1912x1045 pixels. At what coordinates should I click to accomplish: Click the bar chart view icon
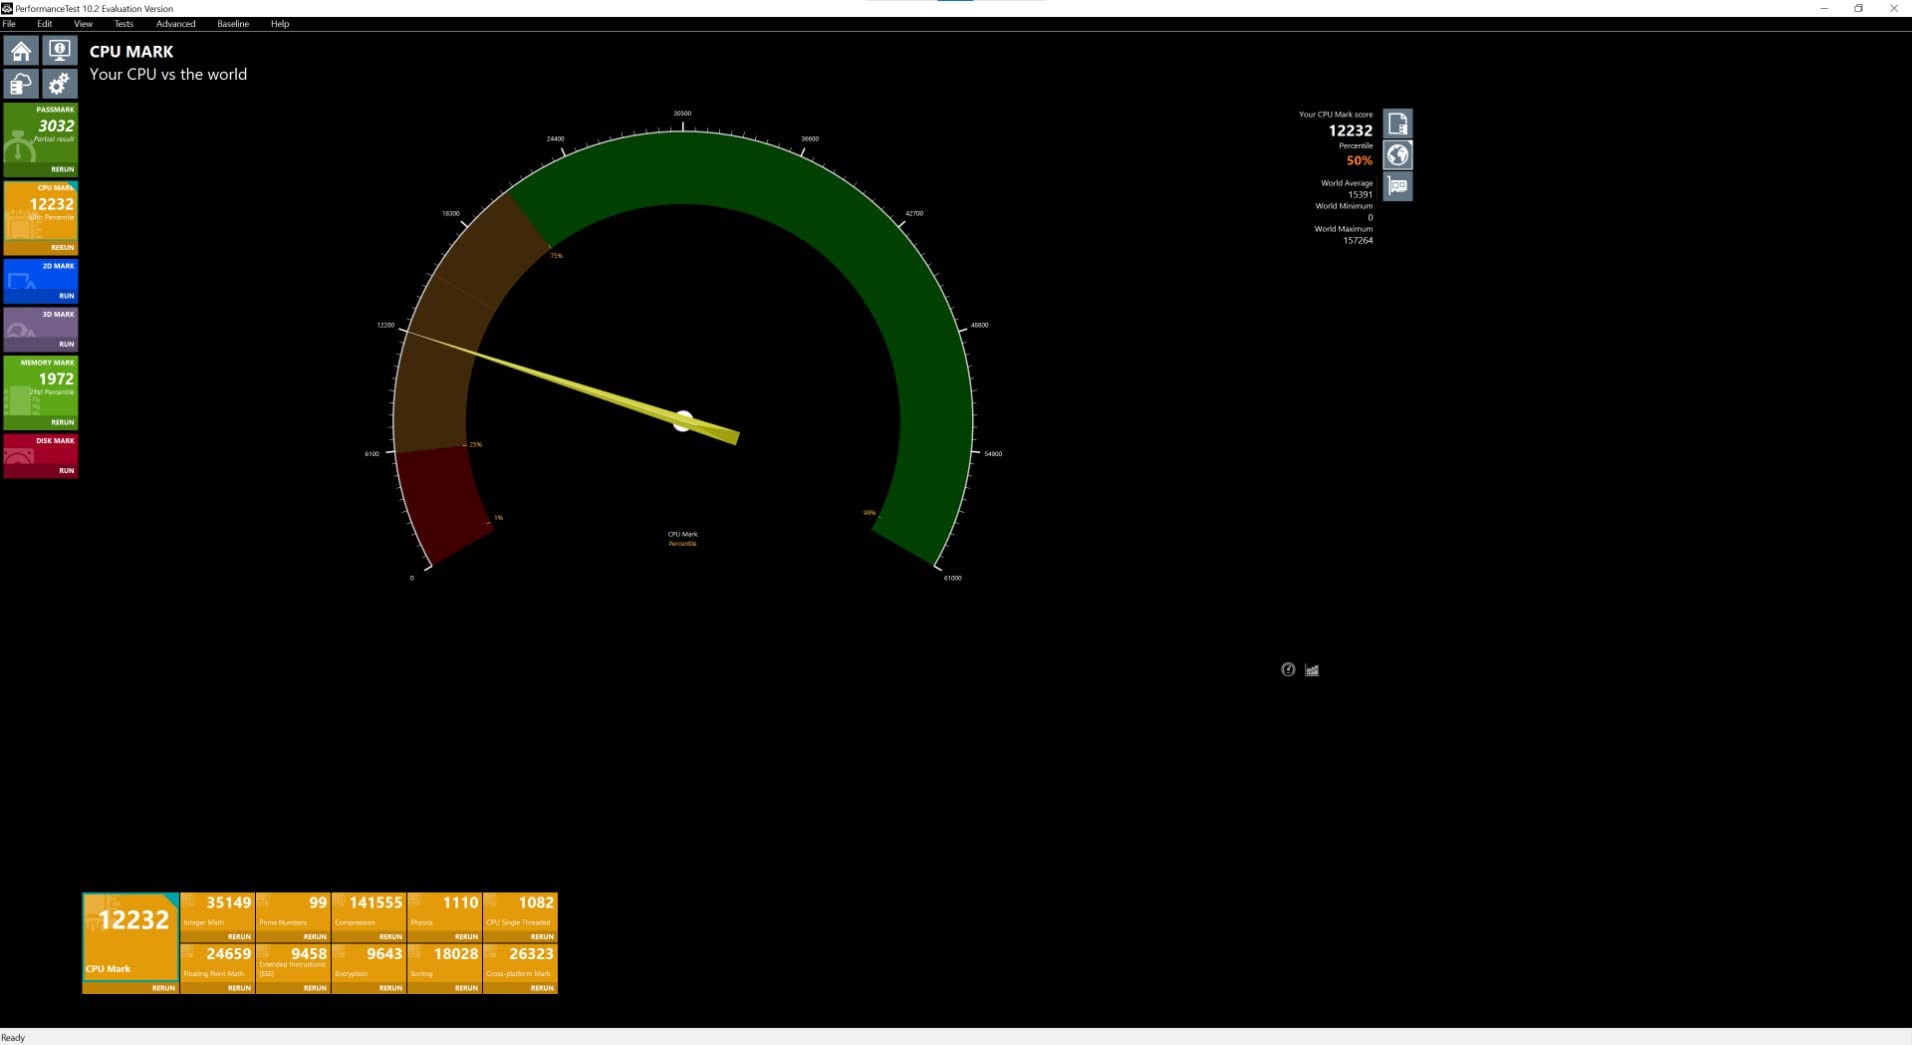[x=1312, y=670]
